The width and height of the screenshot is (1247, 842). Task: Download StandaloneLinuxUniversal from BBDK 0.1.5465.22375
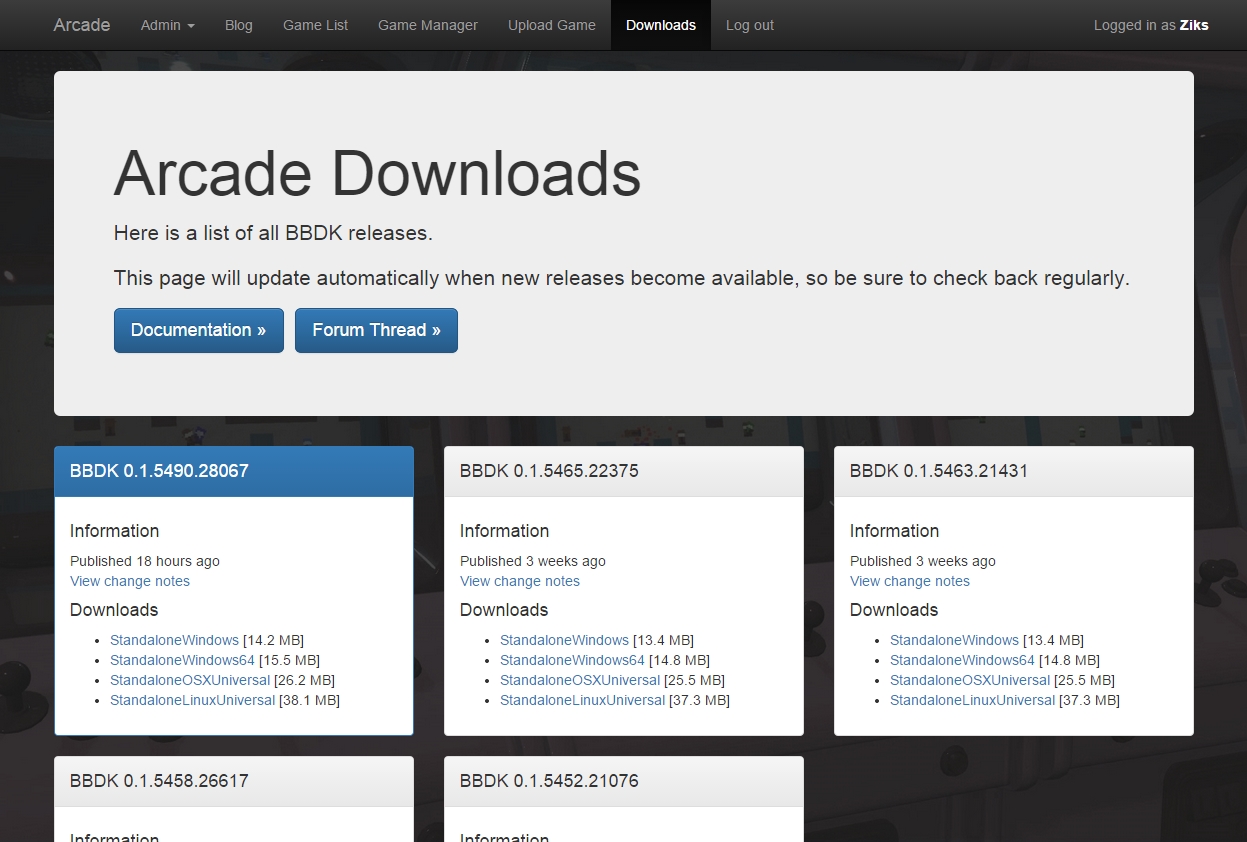[583, 700]
